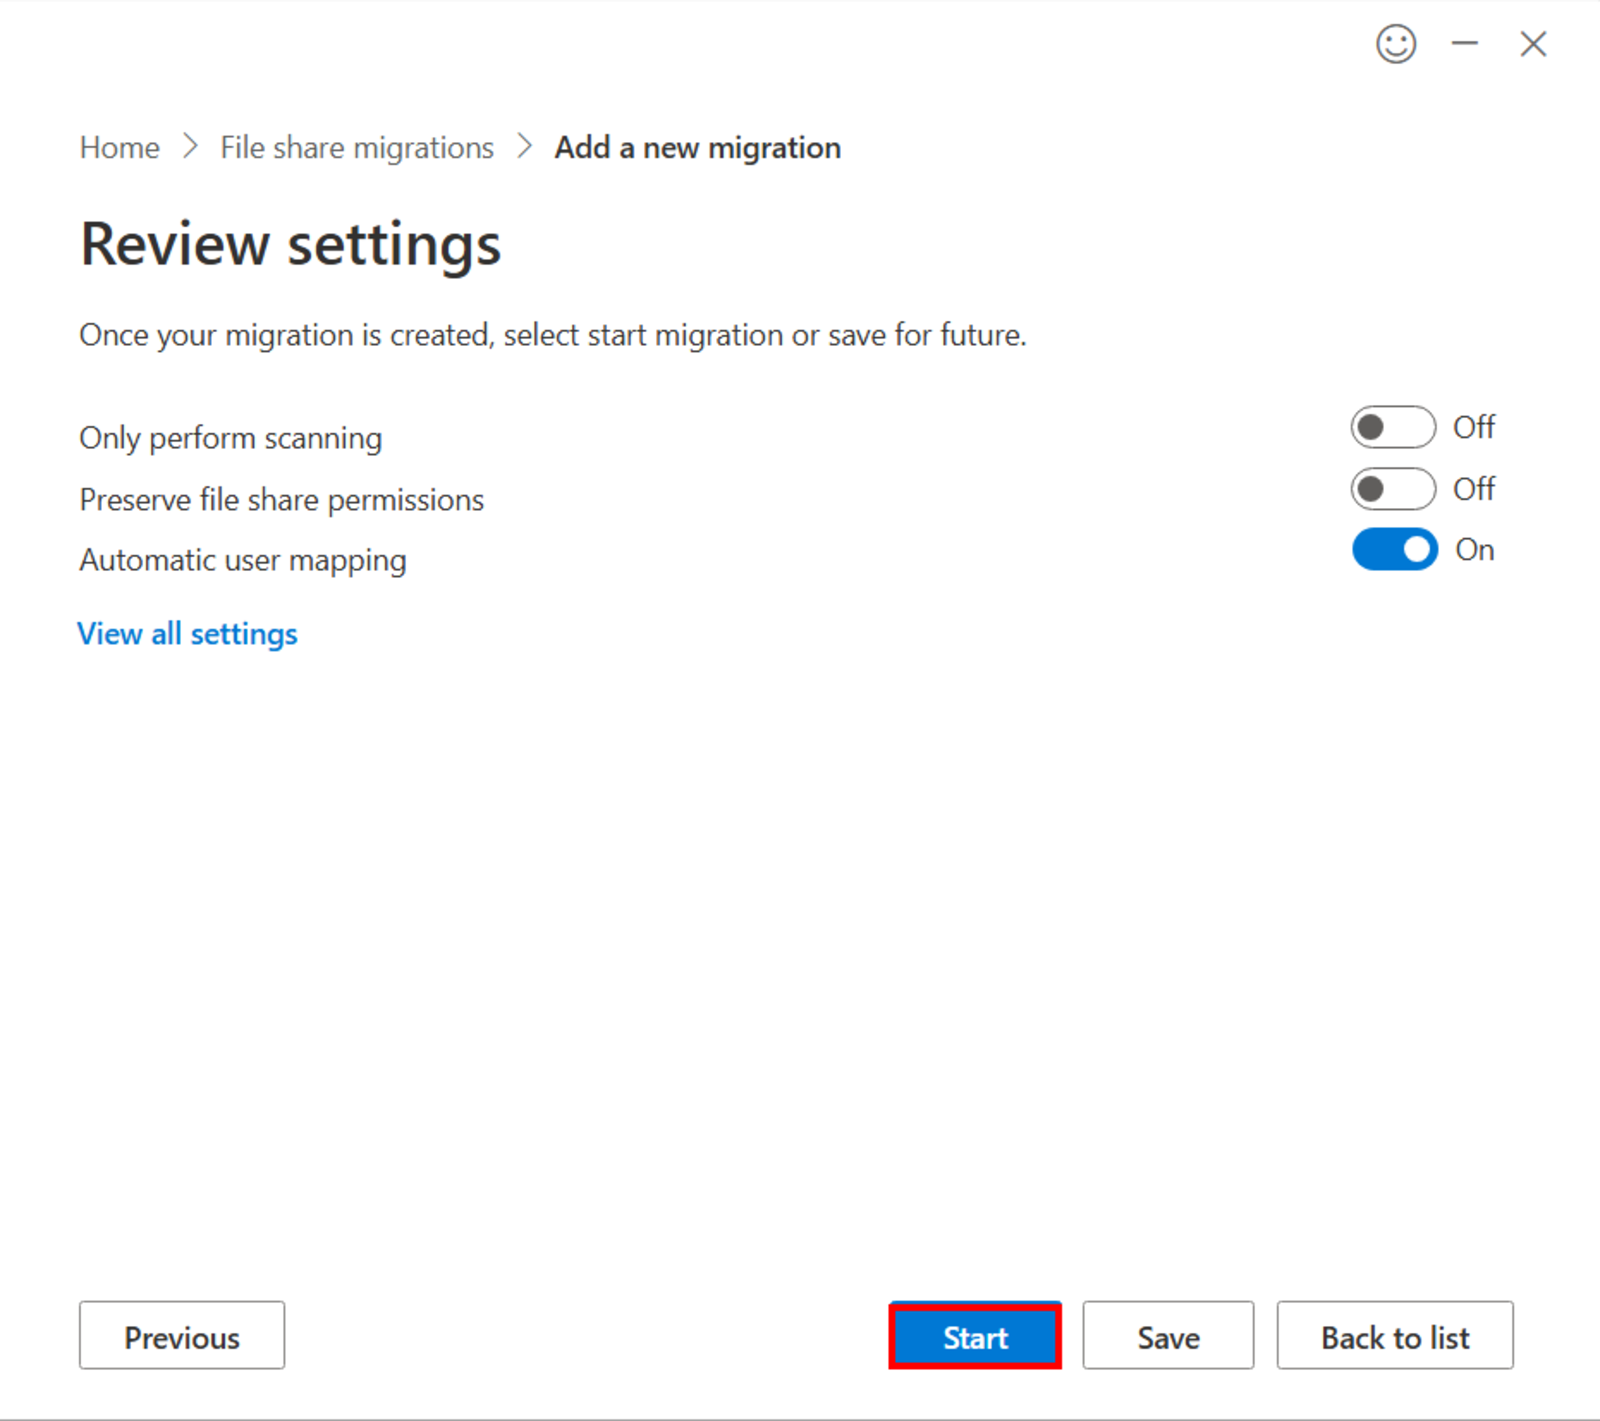Save the migration for later
Viewport: 1600px width, 1421px height.
pos(1167,1336)
